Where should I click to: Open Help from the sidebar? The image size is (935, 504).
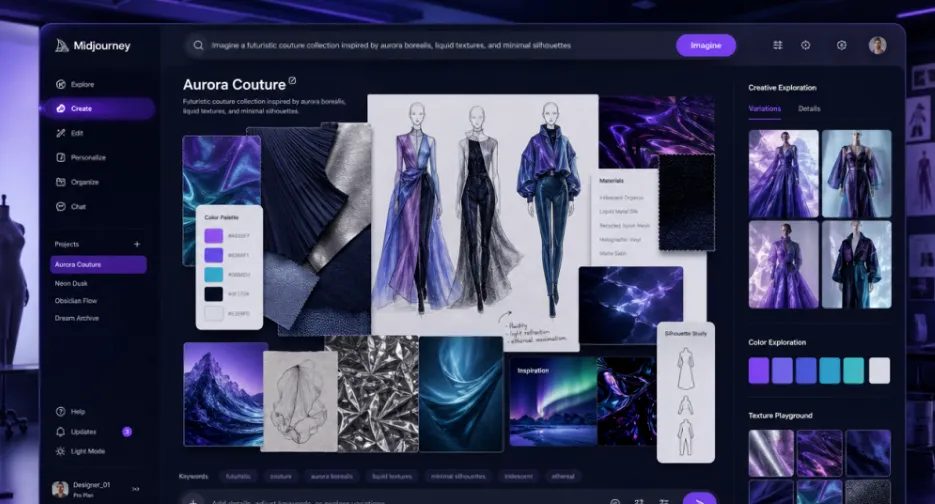70,412
